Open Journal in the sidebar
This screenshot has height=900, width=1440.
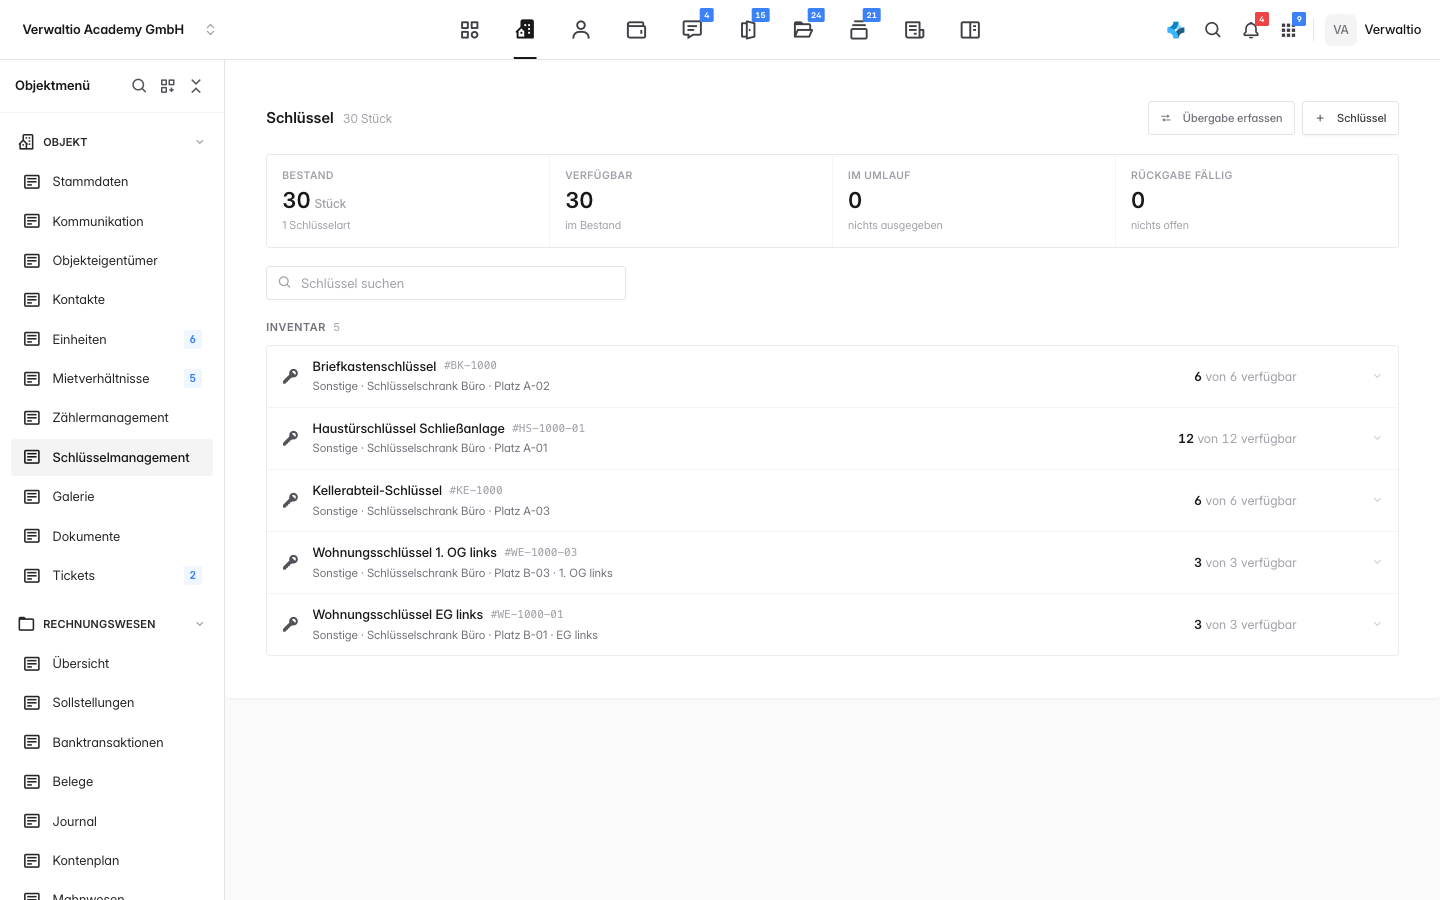(112, 821)
